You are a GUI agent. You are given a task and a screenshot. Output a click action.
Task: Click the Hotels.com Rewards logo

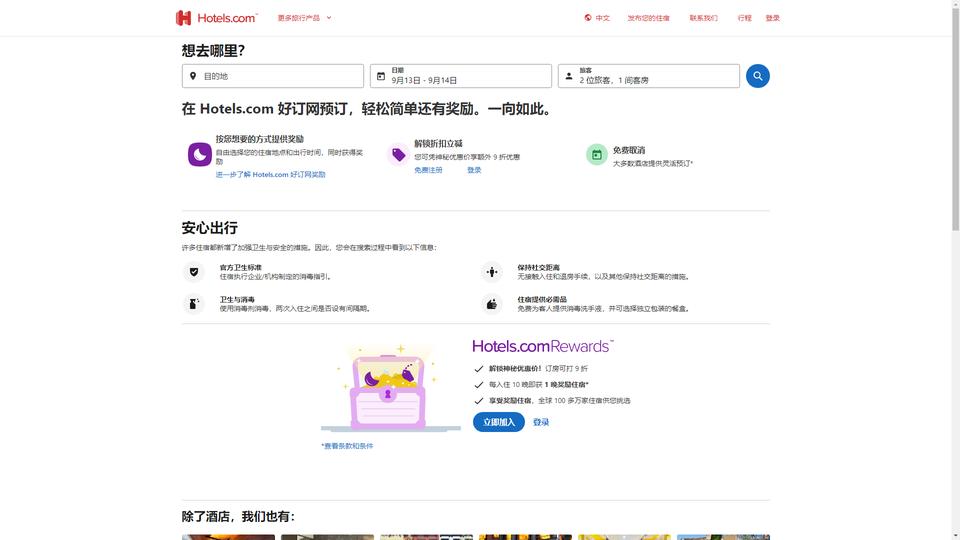pyautogui.click(x=543, y=347)
